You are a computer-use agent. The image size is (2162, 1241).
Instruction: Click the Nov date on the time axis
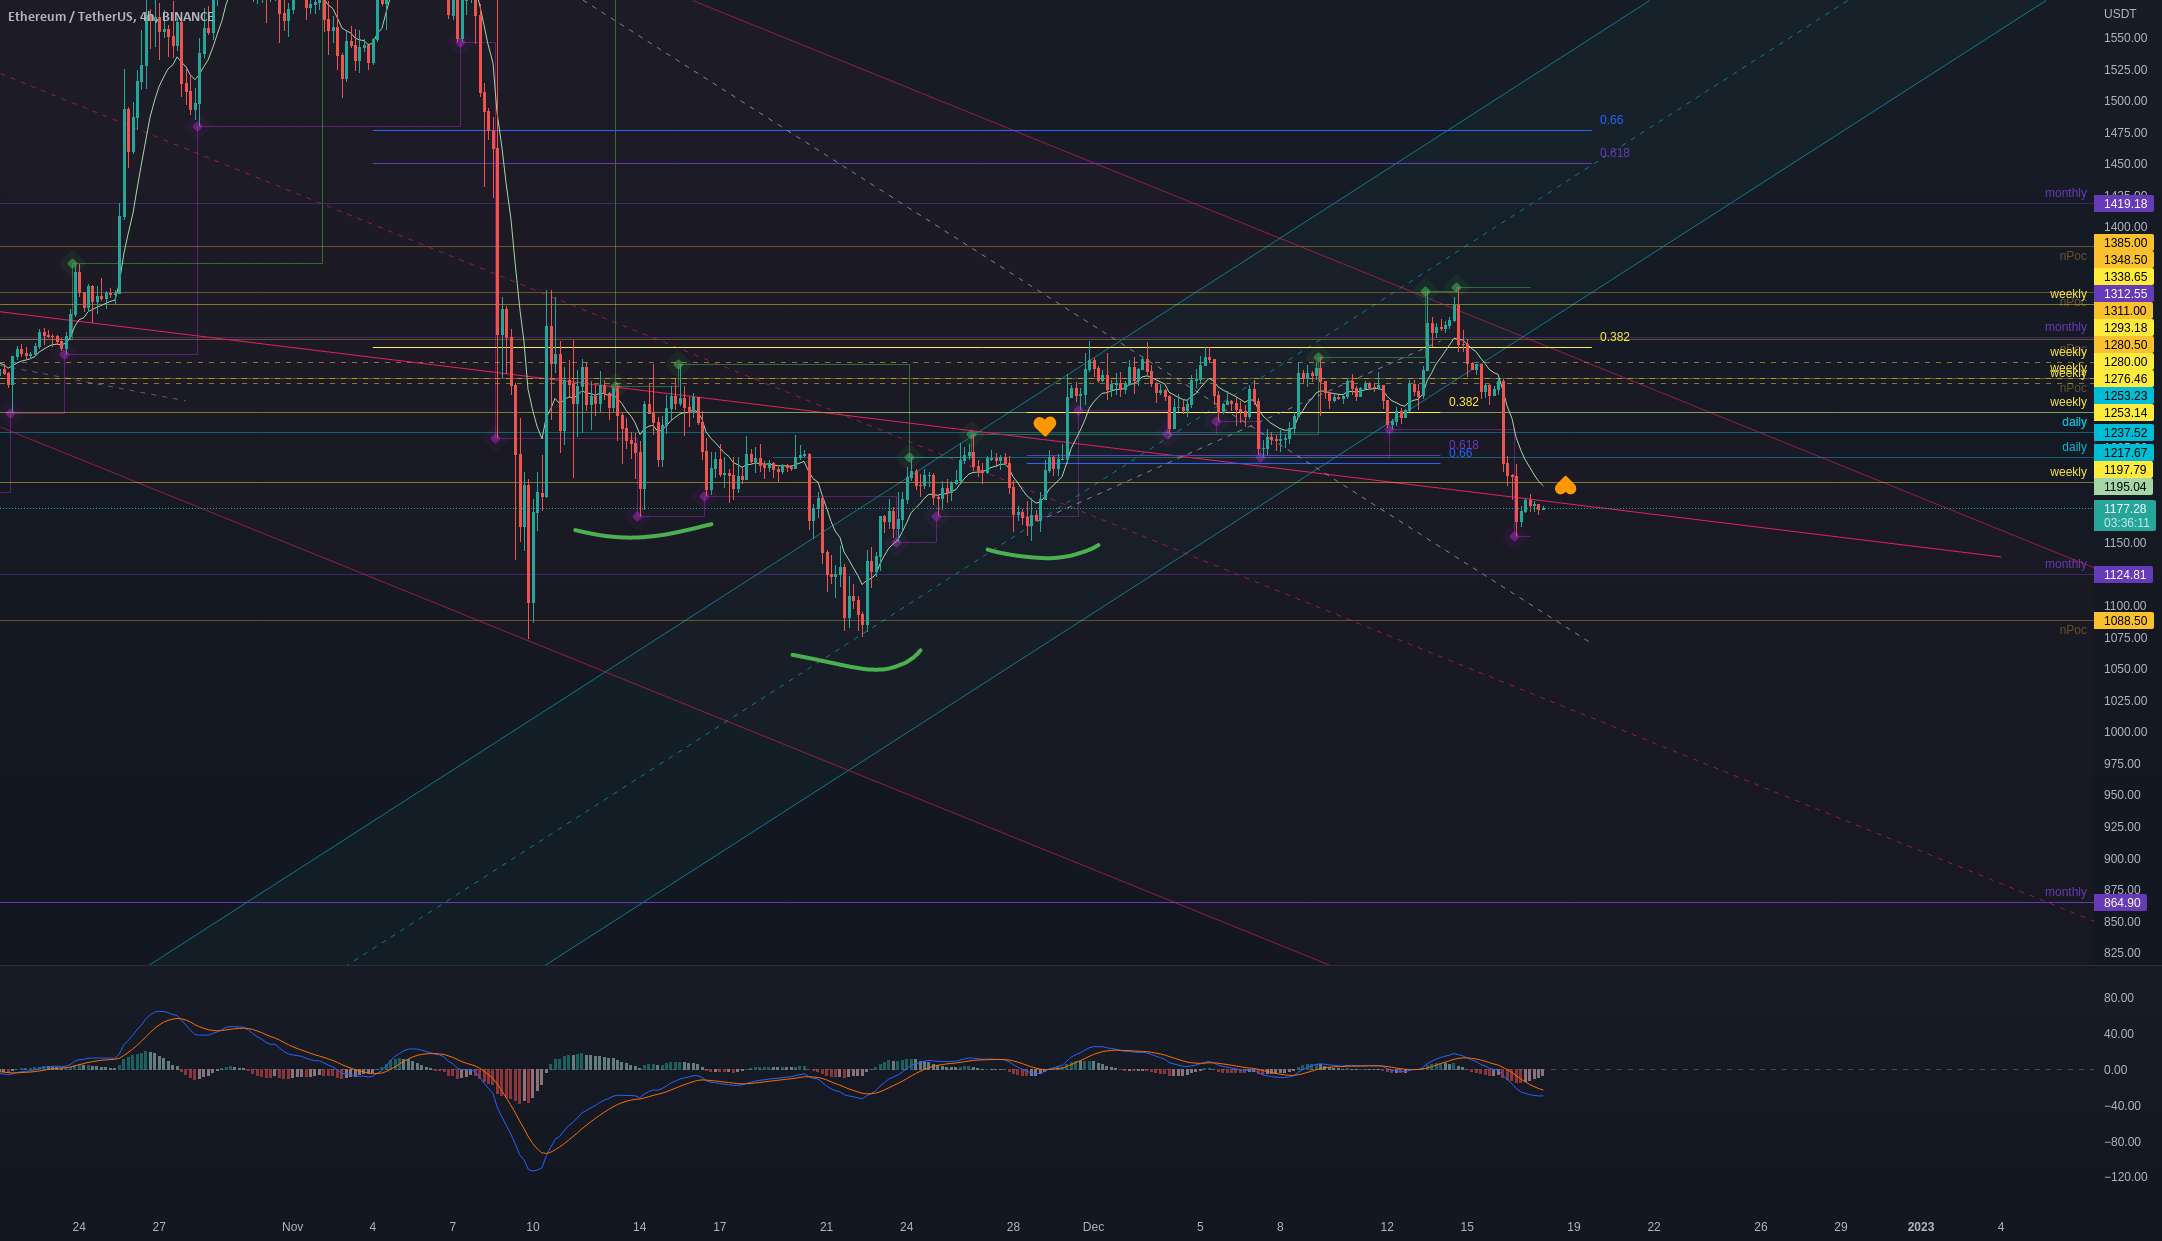pos(292,1227)
